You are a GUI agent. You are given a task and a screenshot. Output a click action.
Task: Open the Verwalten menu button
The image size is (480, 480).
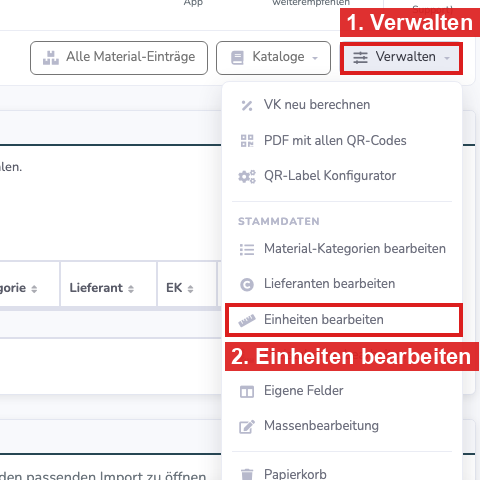click(x=401, y=58)
